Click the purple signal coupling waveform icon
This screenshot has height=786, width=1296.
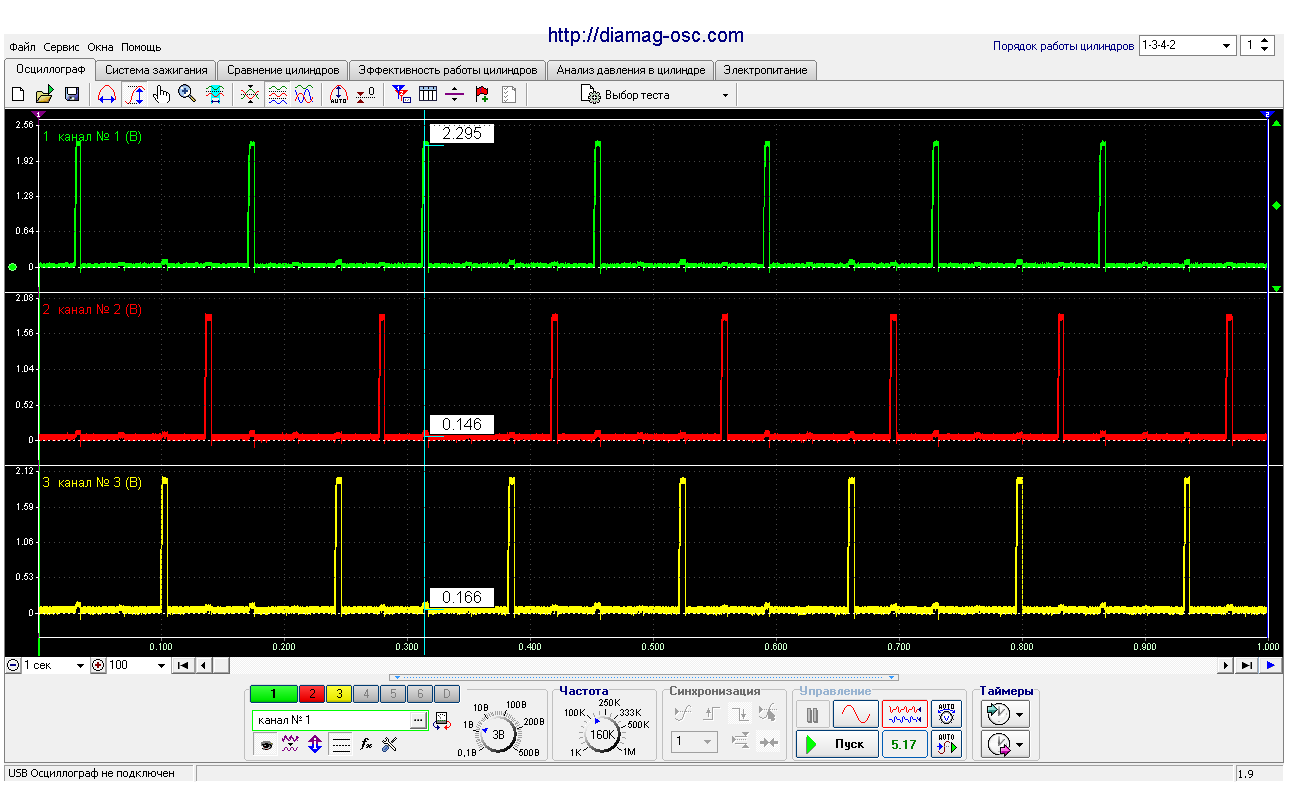click(290, 744)
